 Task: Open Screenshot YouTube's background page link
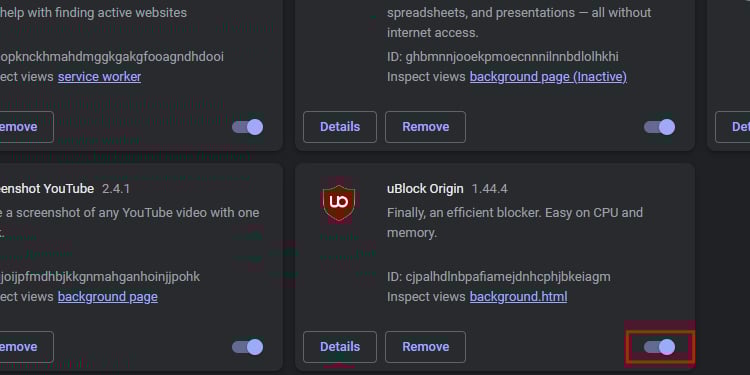coord(108,297)
